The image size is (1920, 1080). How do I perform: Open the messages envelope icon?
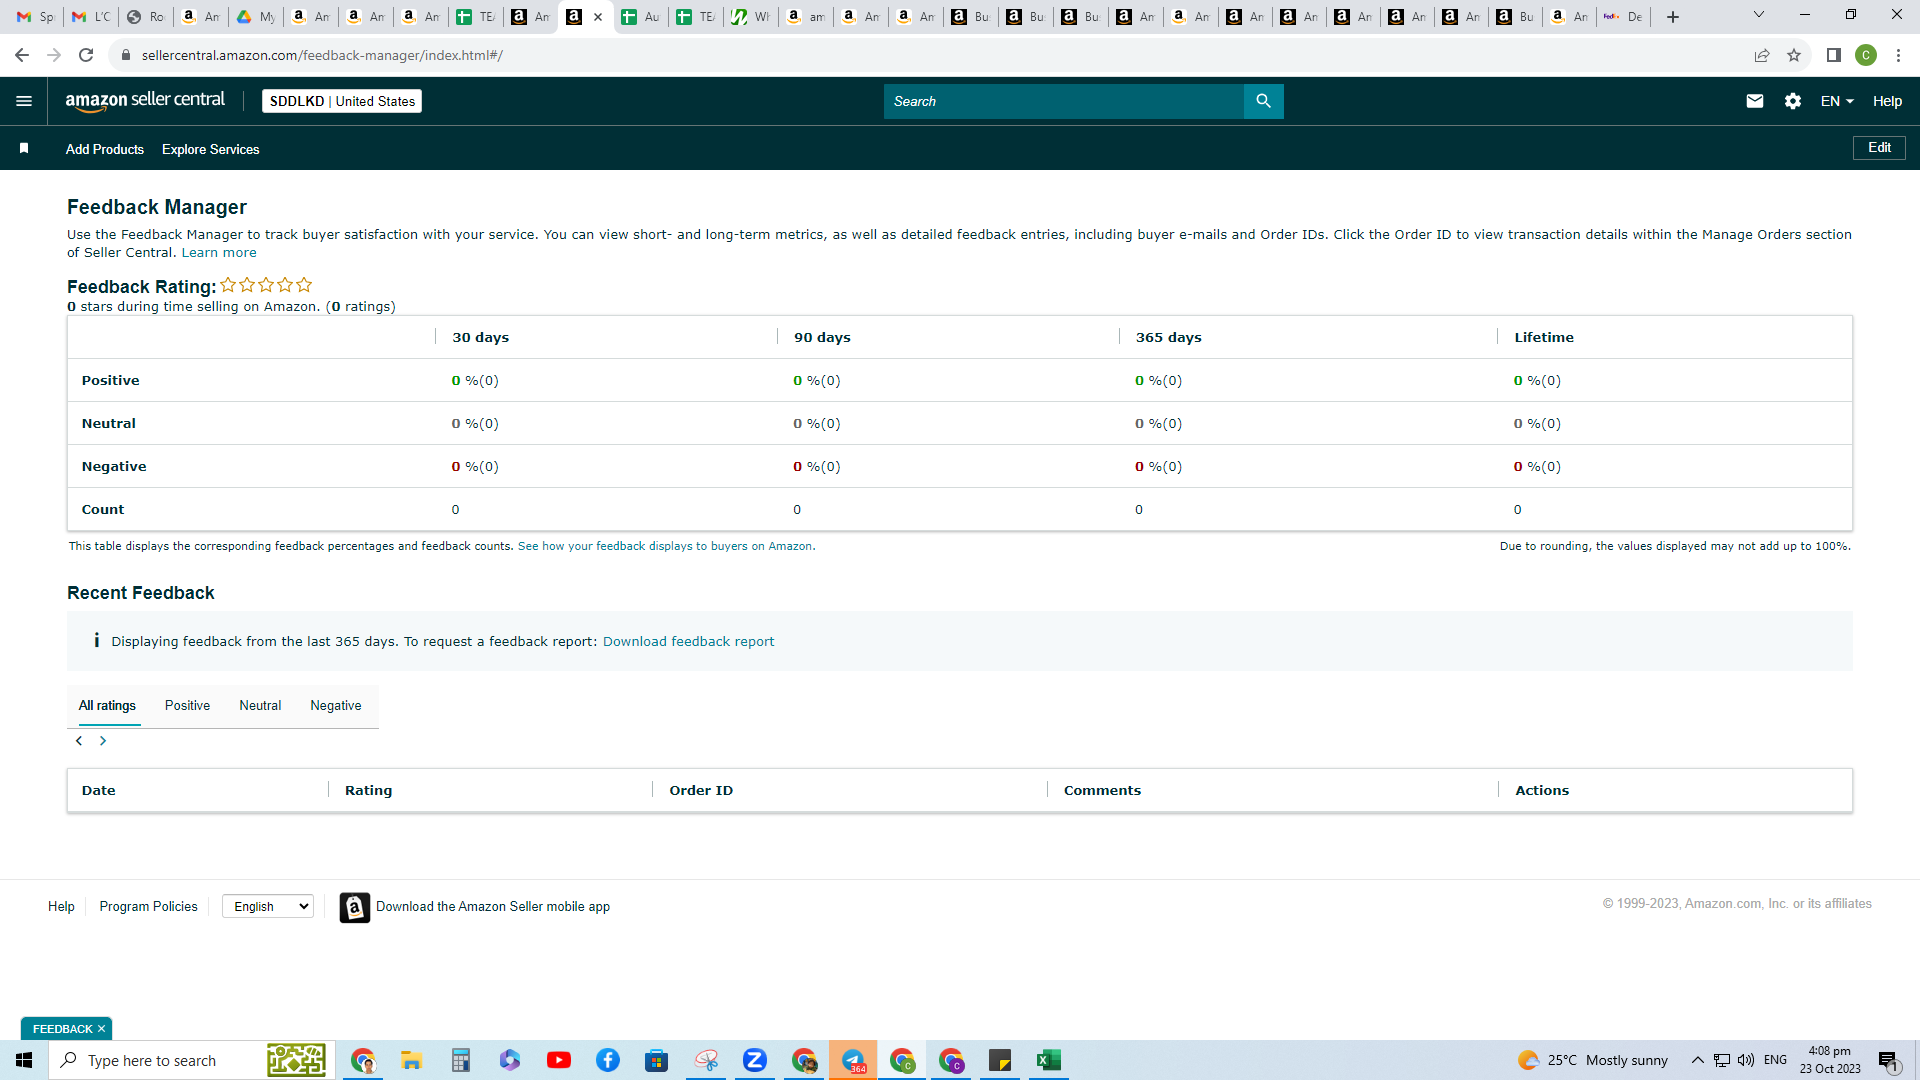coord(1754,101)
